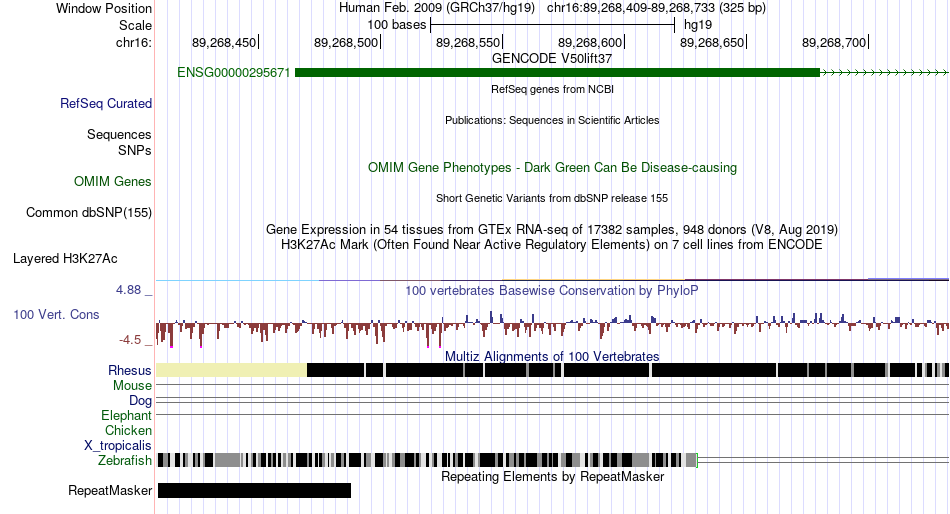The height and width of the screenshot is (514, 950).
Task: Click the Window Position label
Action: [104, 8]
